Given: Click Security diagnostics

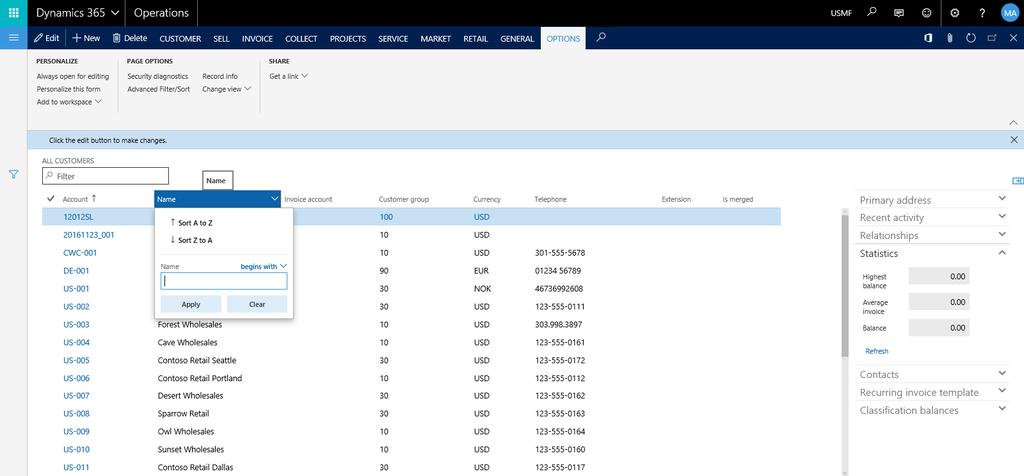Looking at the screenshot, I should 157,76.
